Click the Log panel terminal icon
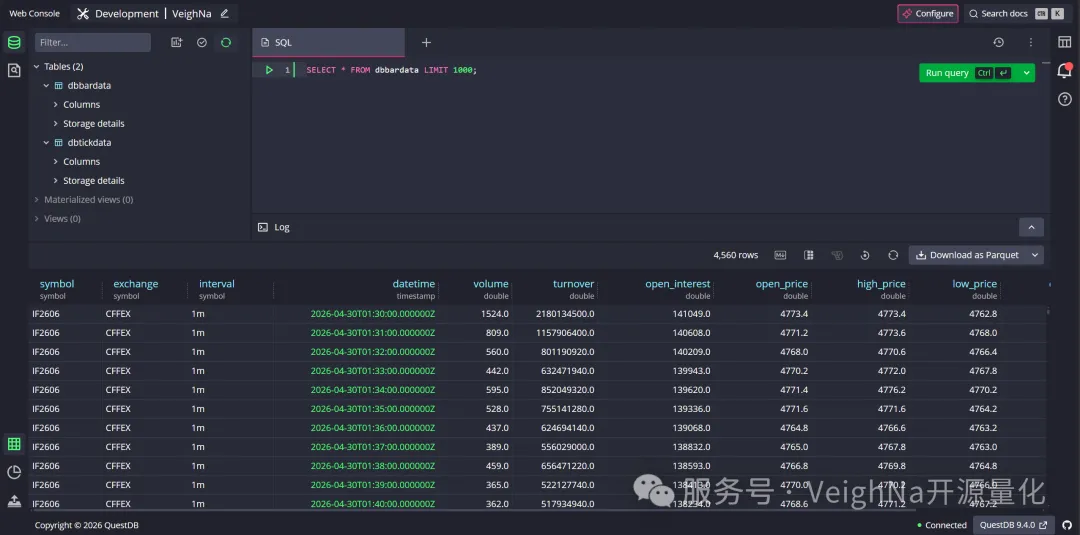 [x=262, y=227]
